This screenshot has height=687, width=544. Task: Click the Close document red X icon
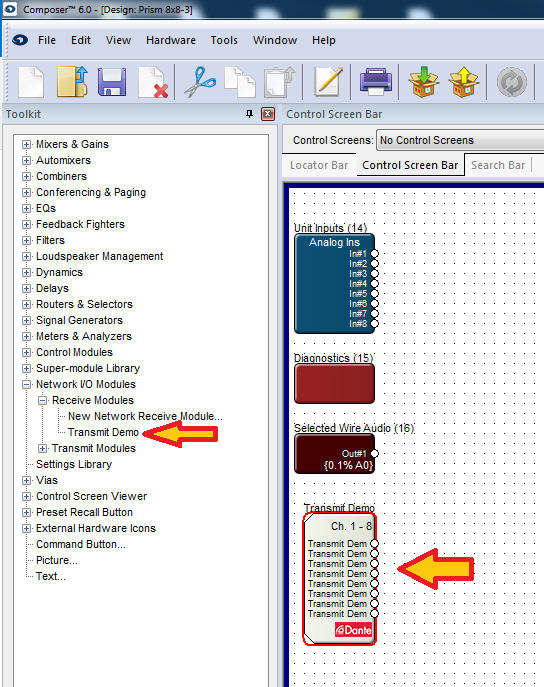click(153, 82)
